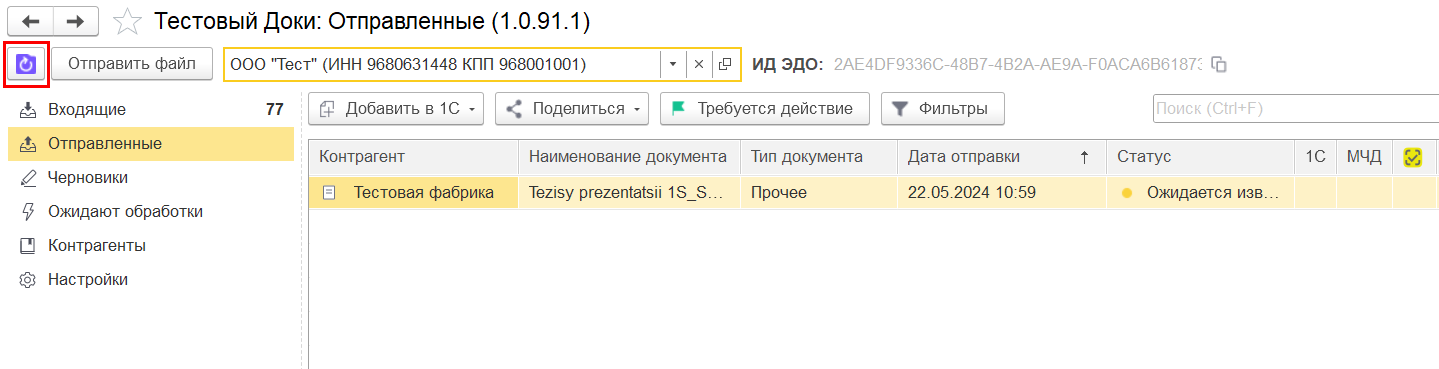
Task: Click the Входящие unread count 77
Action: (274, 110)
